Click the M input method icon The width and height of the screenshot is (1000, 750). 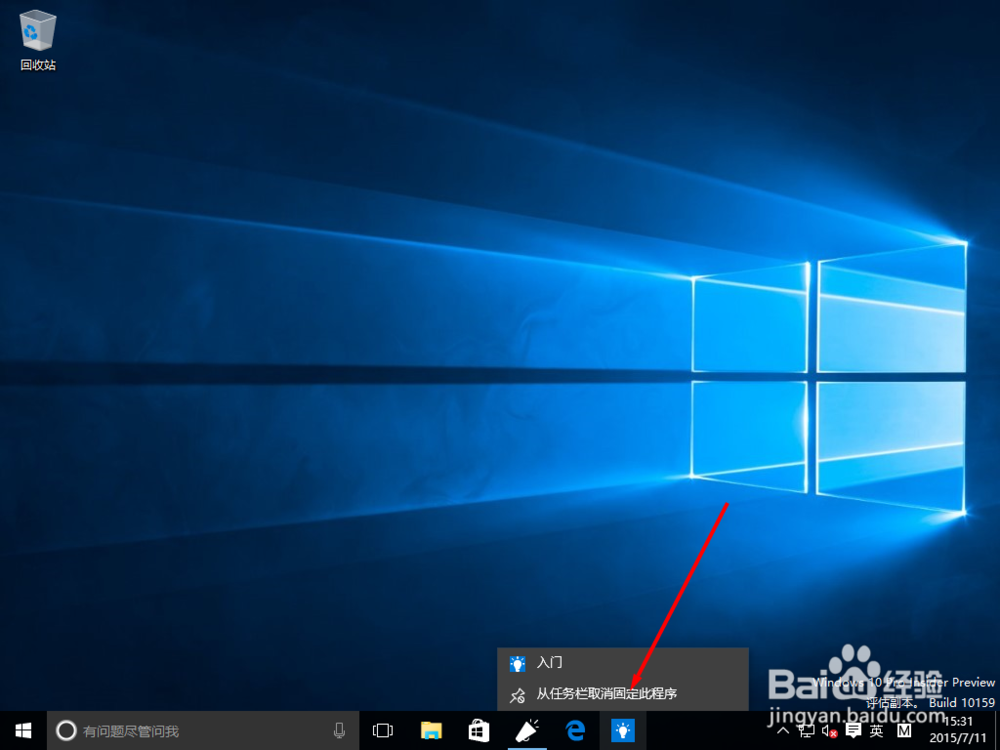click(904, 731)
